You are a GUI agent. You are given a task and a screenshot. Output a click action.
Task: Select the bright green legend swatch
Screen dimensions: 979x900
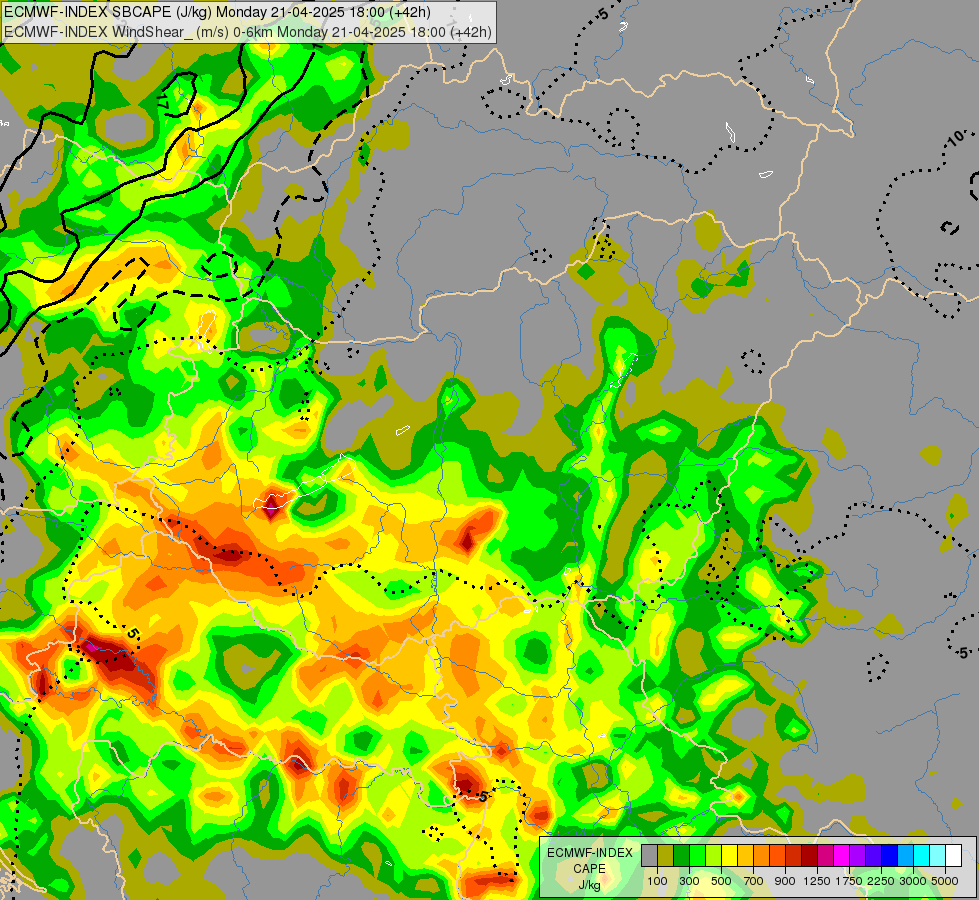[x=698, y=856]
